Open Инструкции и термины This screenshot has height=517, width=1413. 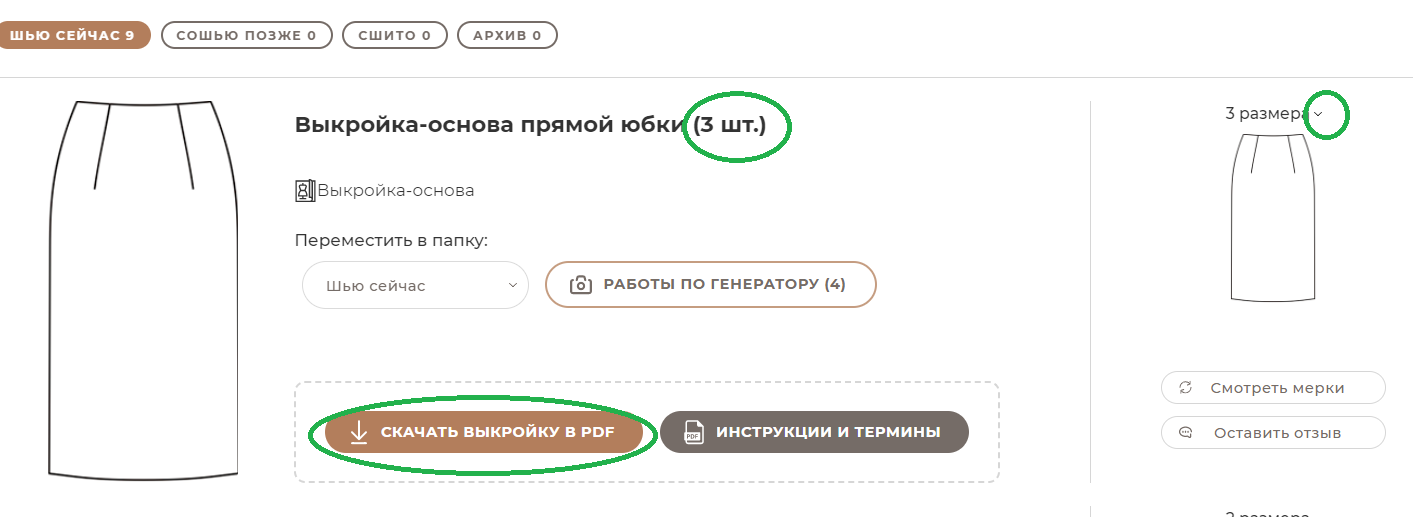pos(814,432)
